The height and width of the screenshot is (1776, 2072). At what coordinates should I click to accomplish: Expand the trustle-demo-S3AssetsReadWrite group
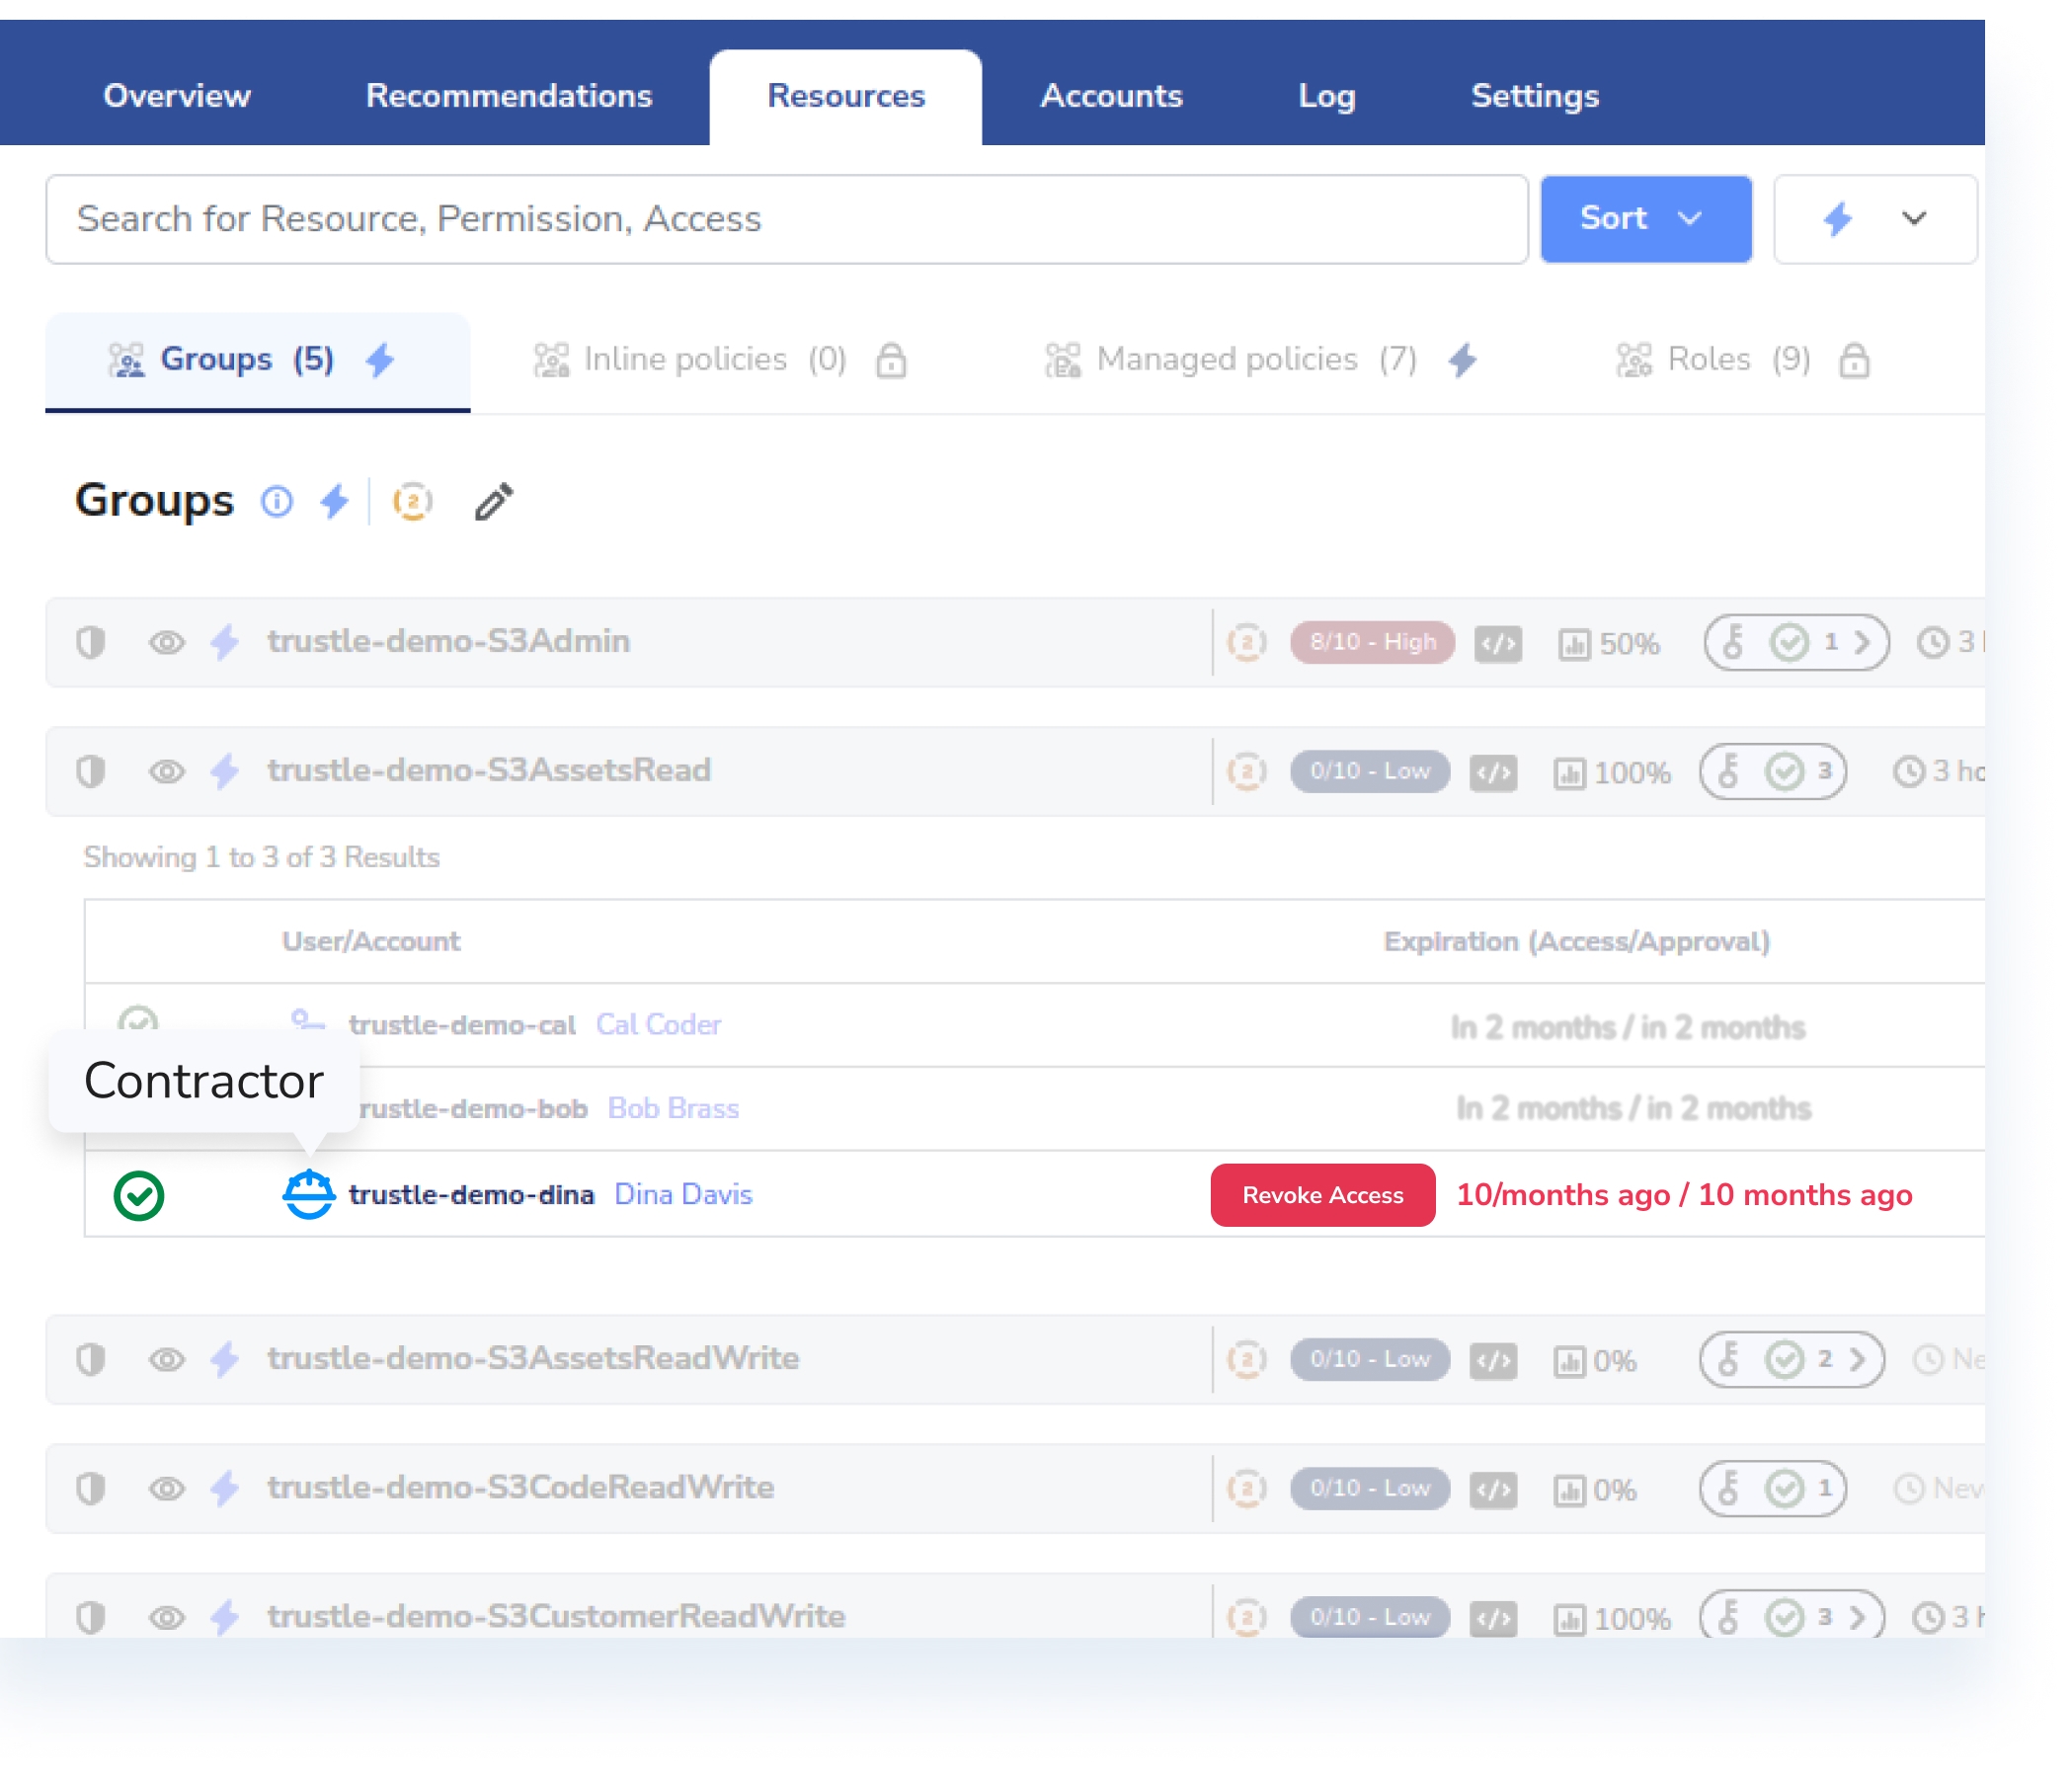533,1359
